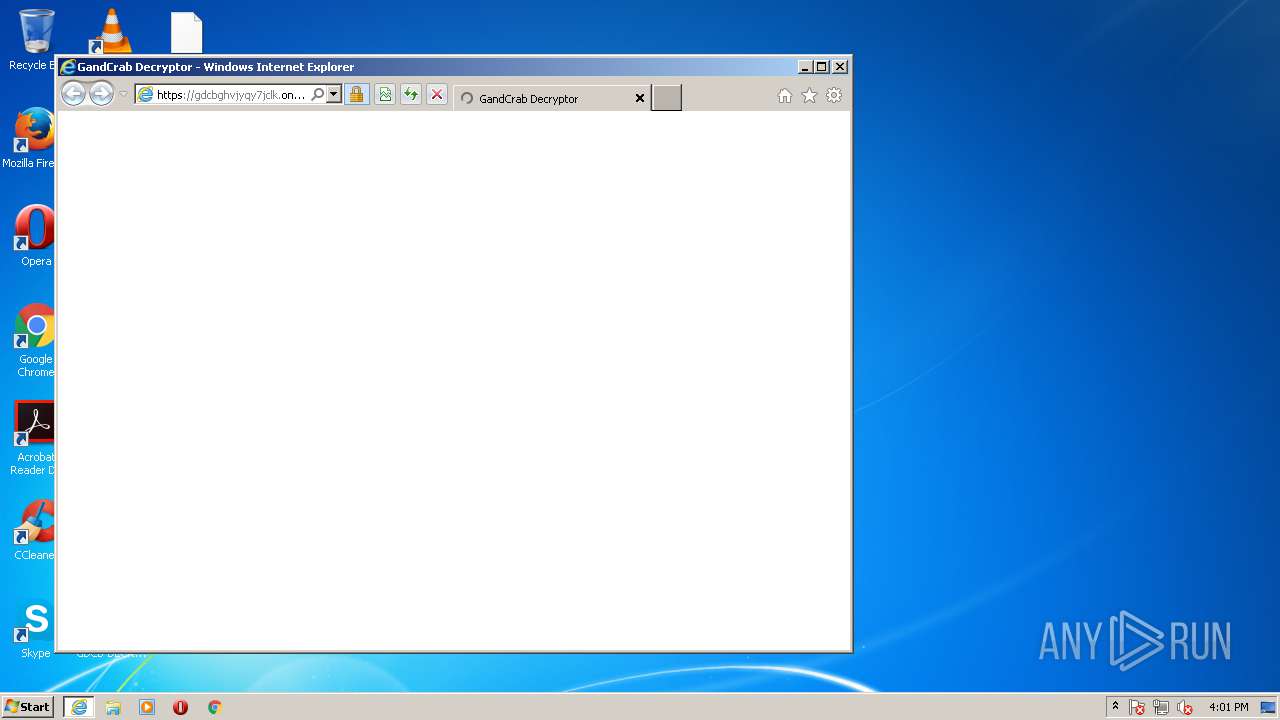View the security lock report icon

coord(356,95)
